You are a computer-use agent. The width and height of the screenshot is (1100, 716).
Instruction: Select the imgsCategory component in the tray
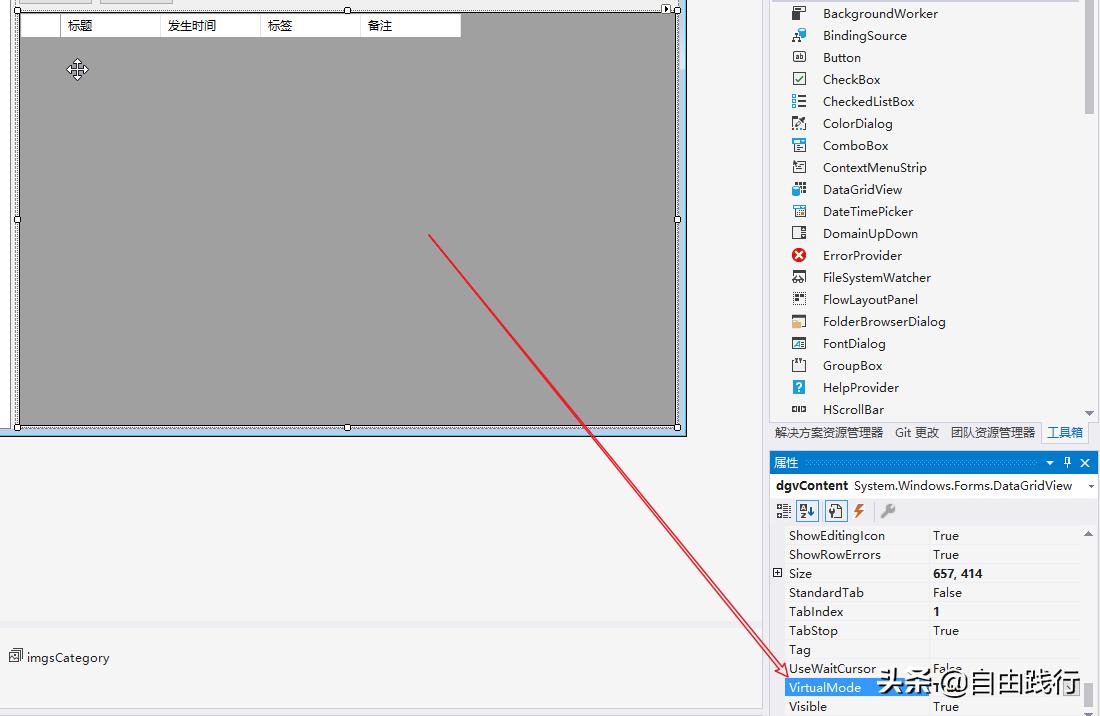[x=60, y=657]
